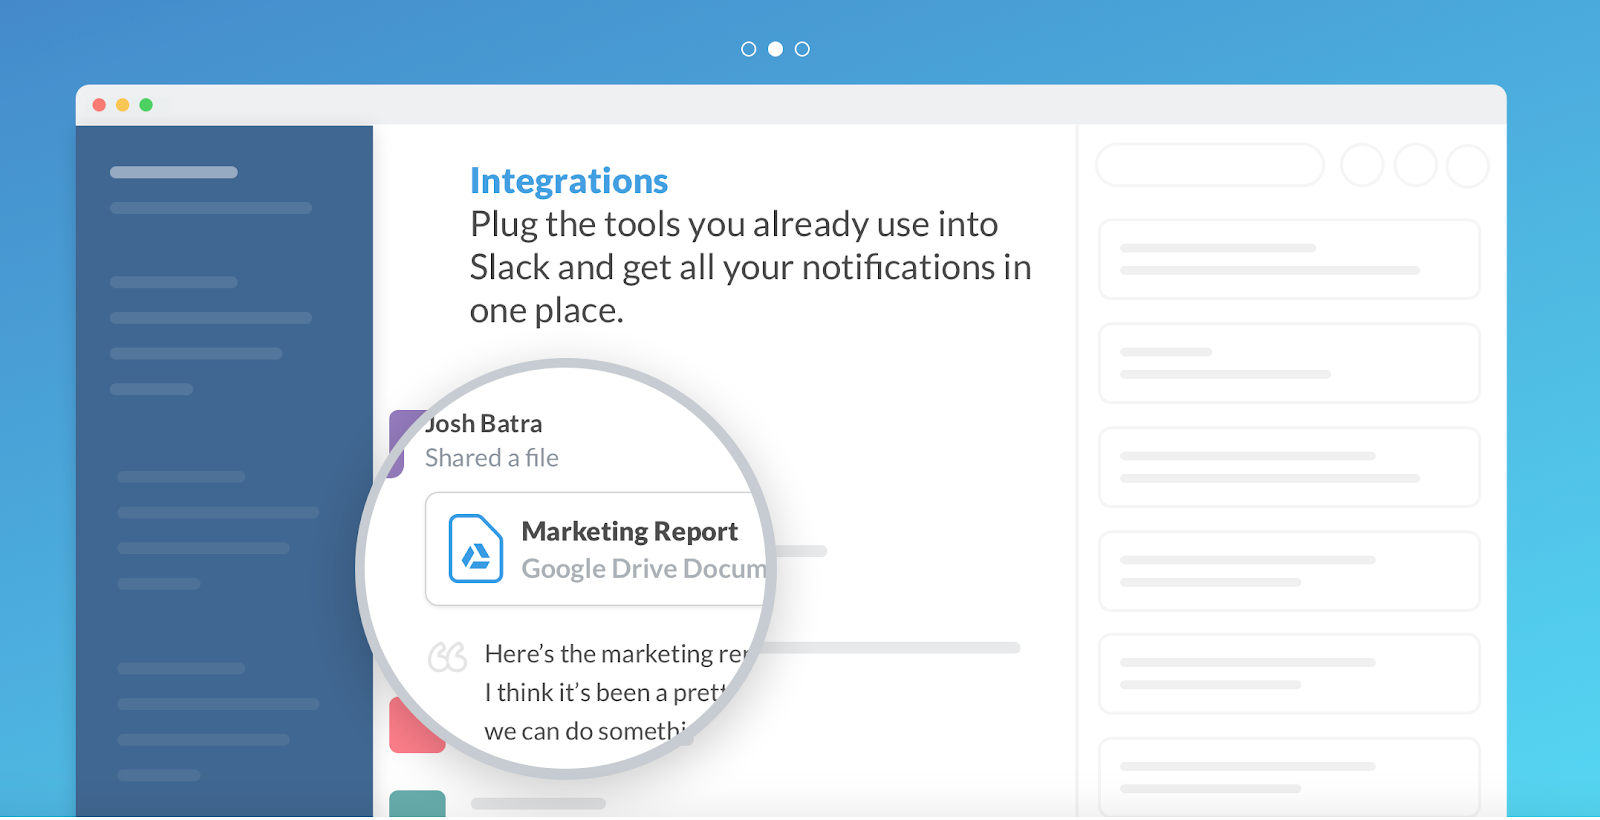The width and height of the screenshot is (1600, 820).
Task: Close the window with the red button
Action: [99, 105]
